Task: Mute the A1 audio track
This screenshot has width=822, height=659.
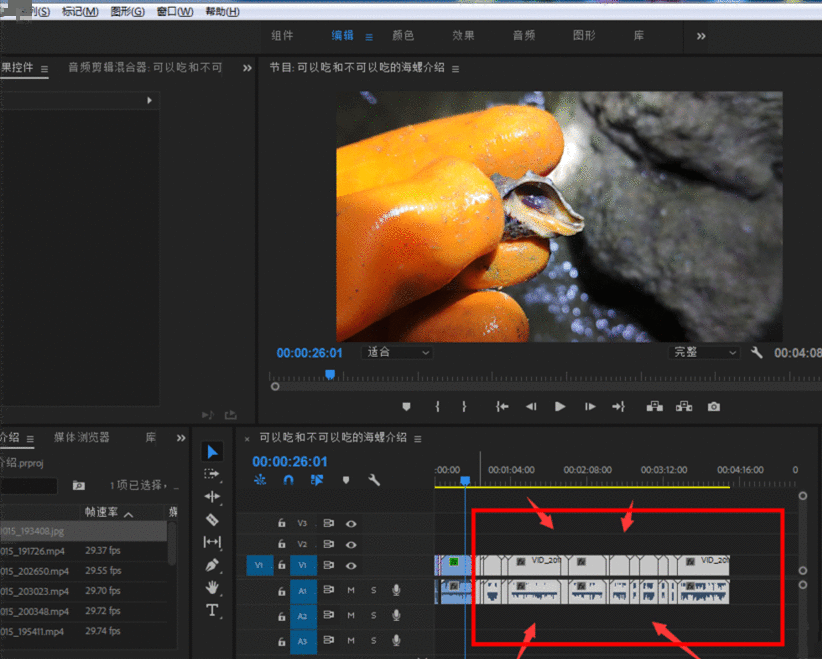Action: click(351, 590)
